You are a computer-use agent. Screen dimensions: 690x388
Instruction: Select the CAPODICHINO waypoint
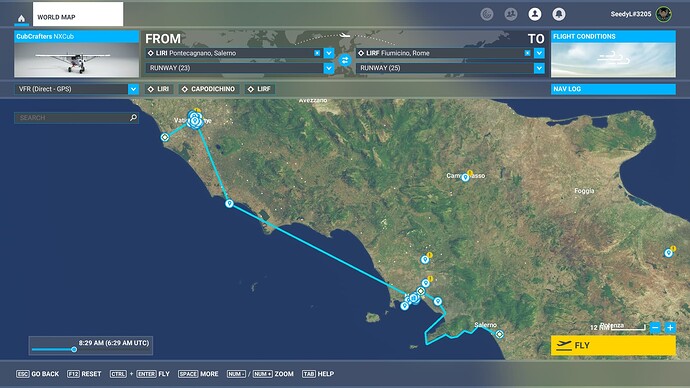click(x=209, y=89)
